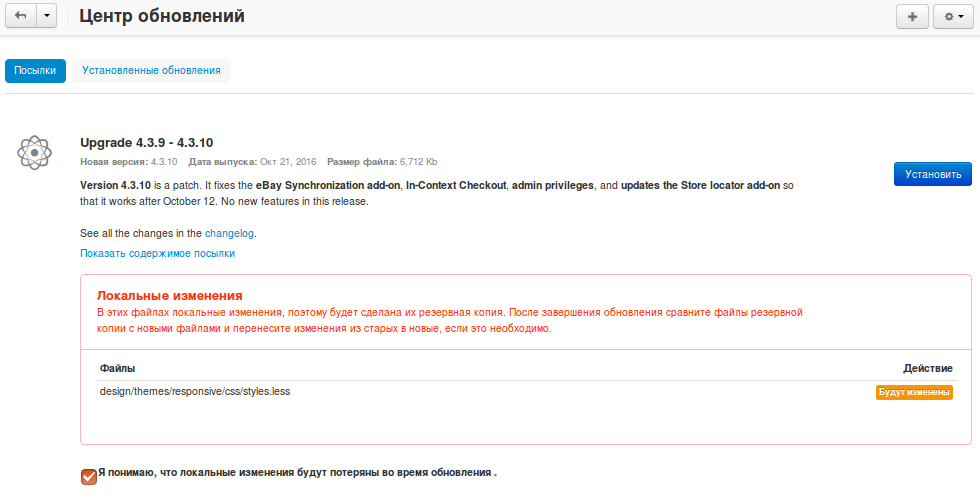
Task: Click the Центр обновлений page title
Action: click(161, 17)
